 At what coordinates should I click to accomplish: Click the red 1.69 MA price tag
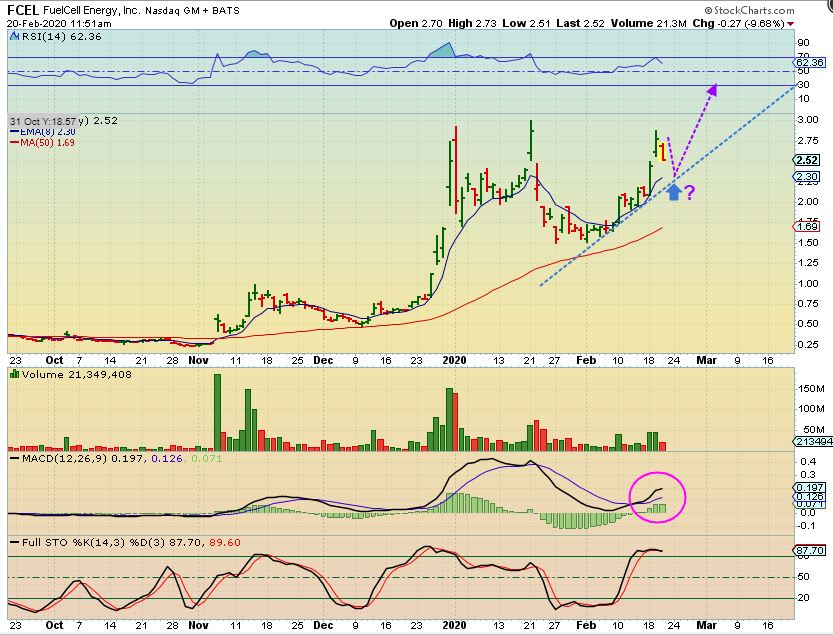pyautogui.click(x=809, y=228)
